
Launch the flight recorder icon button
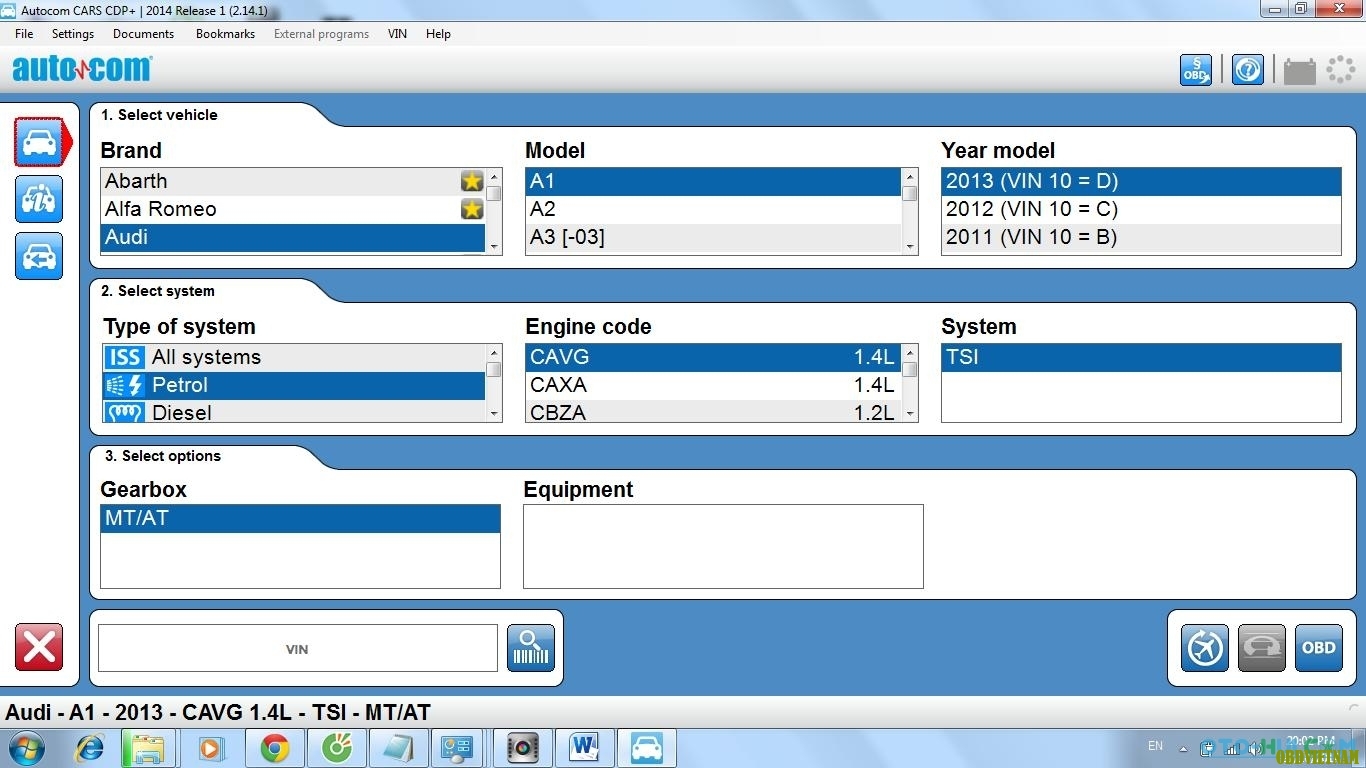pos(1205,648)
